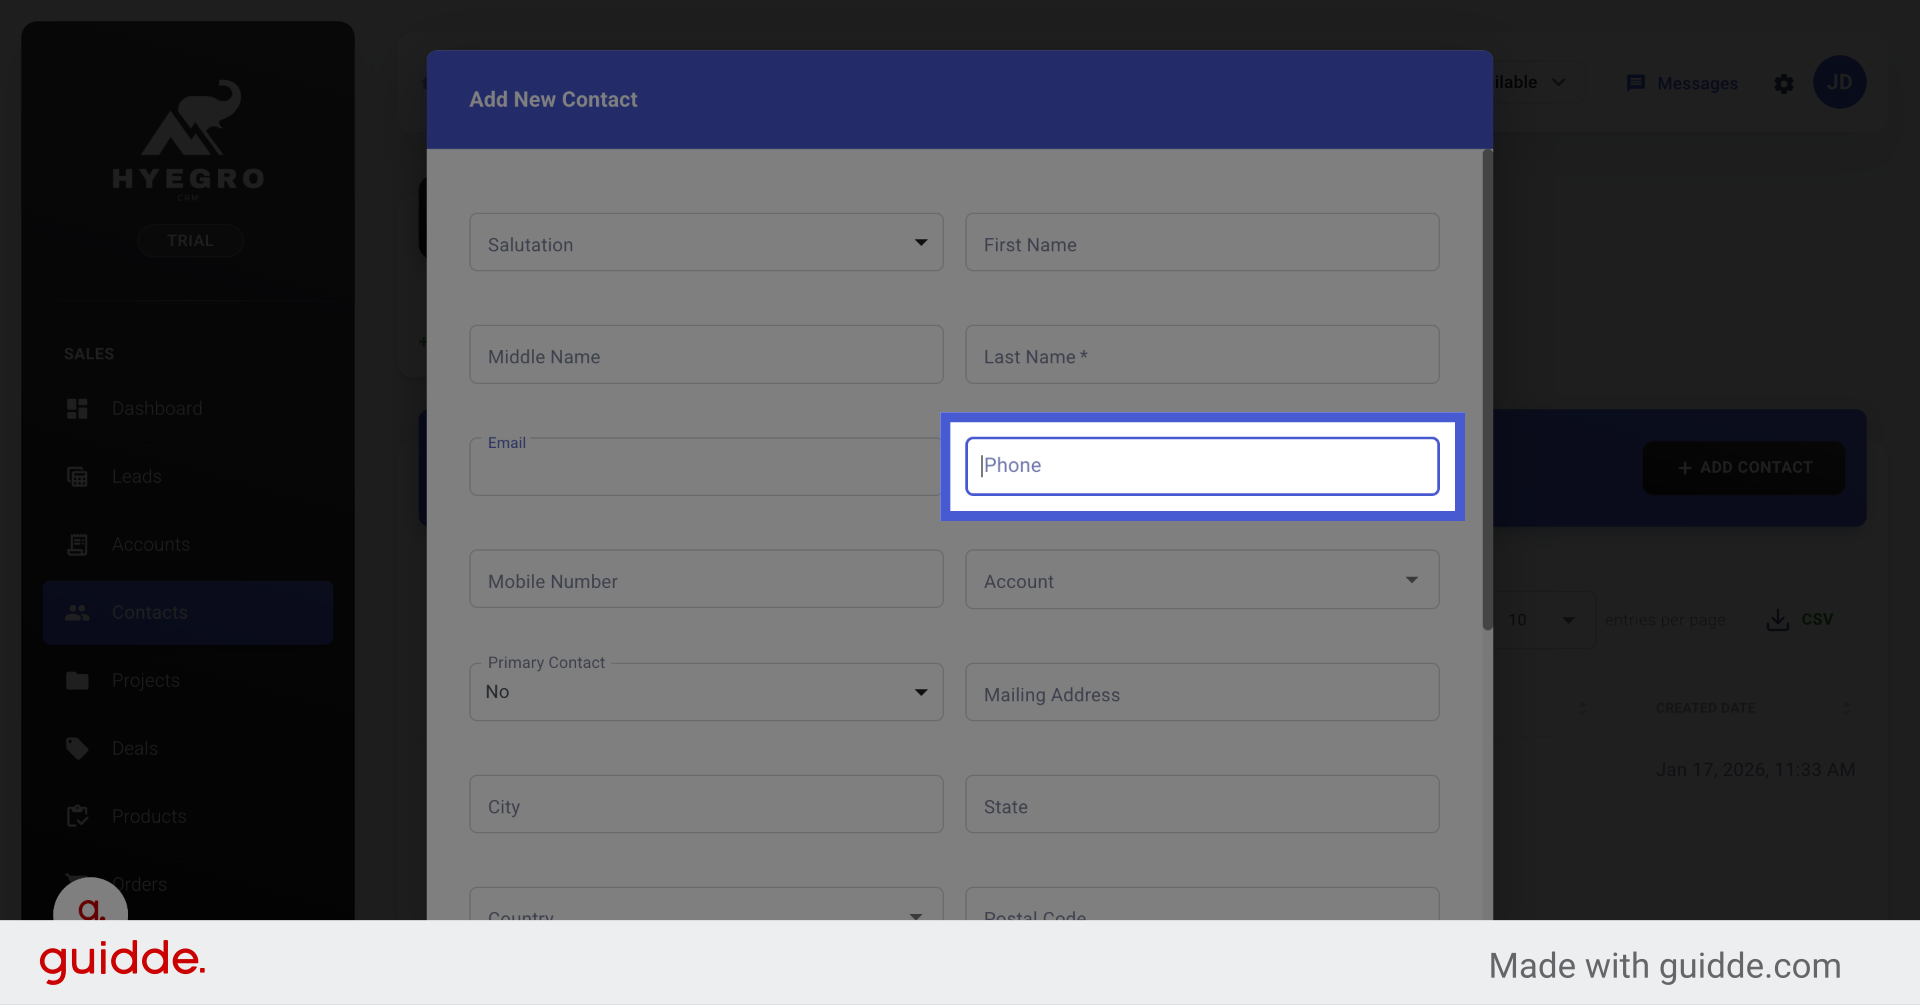This screenshot has height=1005, width=1920.
Task: Open the Products section
Action: [148, 816]
